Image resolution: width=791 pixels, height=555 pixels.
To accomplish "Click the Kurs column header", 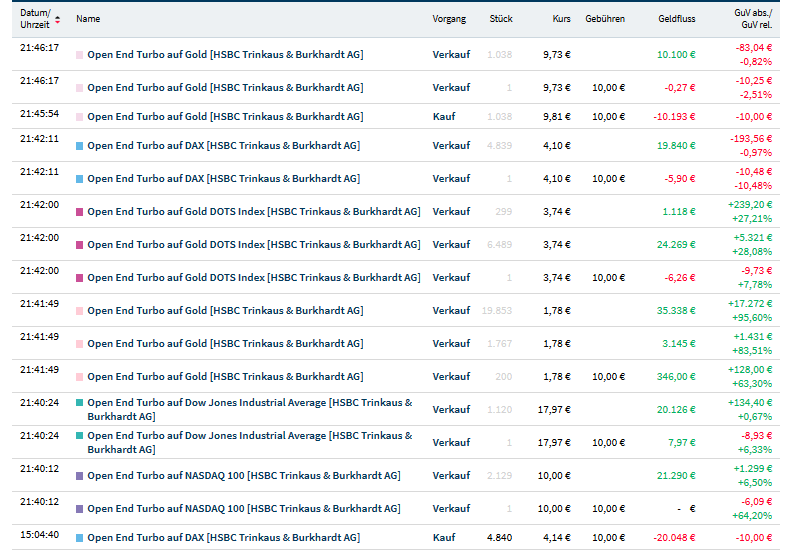I will point(562,19).
